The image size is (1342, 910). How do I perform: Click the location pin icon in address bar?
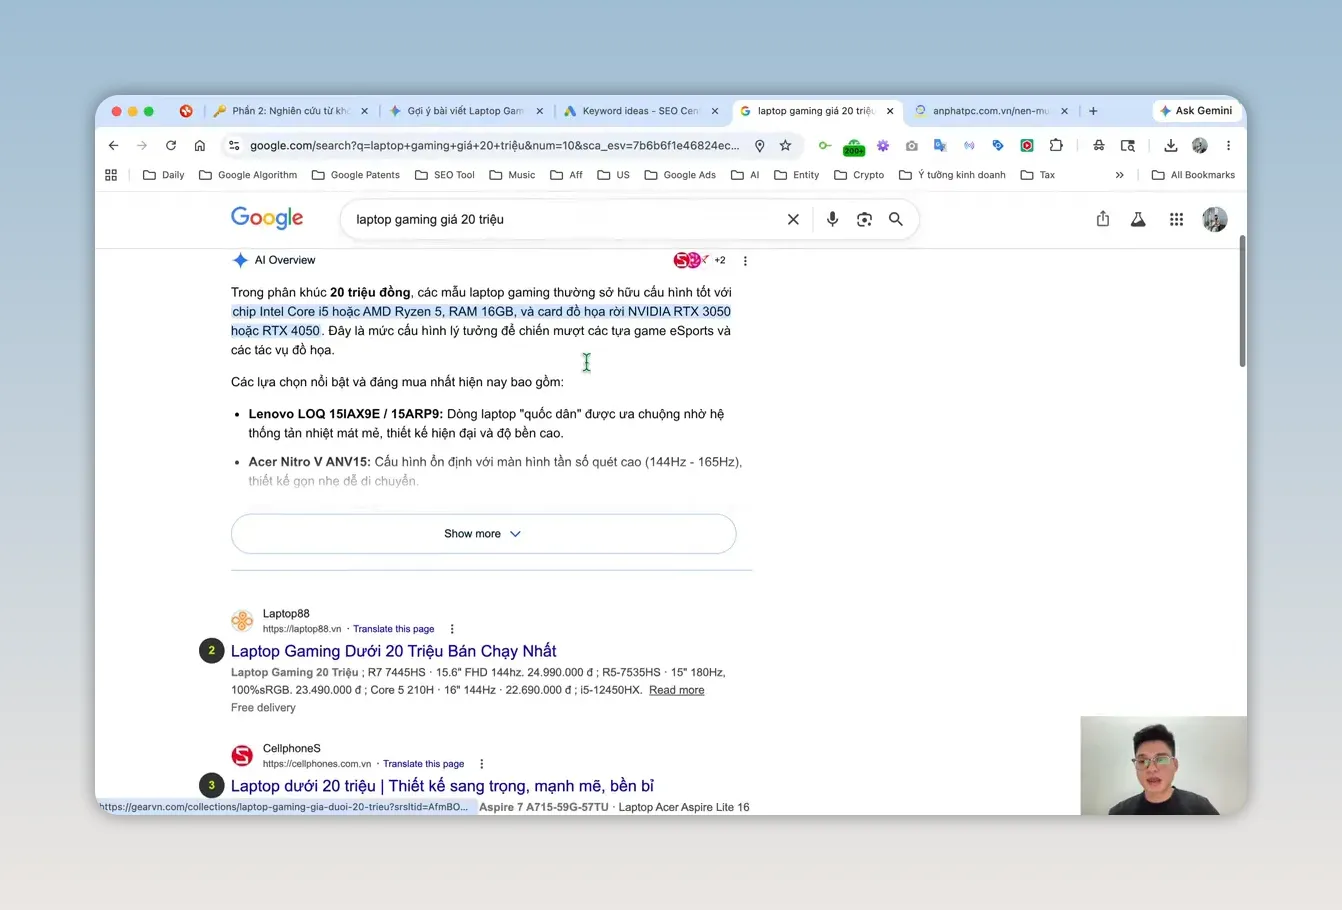tap(760, 146)
